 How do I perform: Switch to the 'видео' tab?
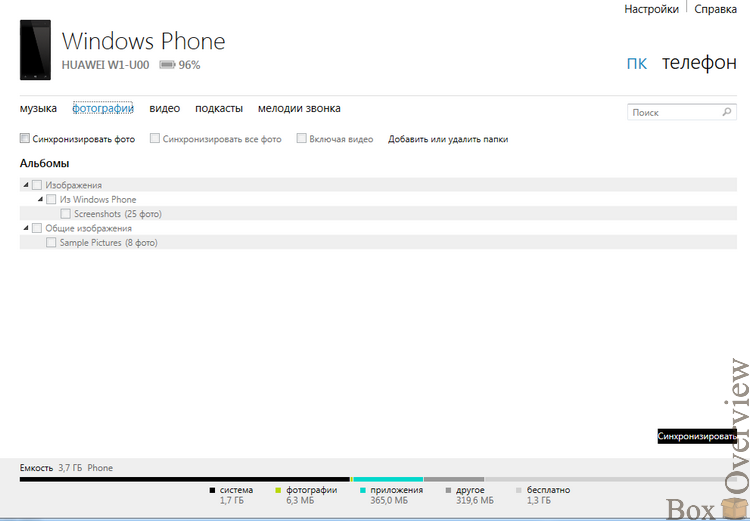click(165, 109)
